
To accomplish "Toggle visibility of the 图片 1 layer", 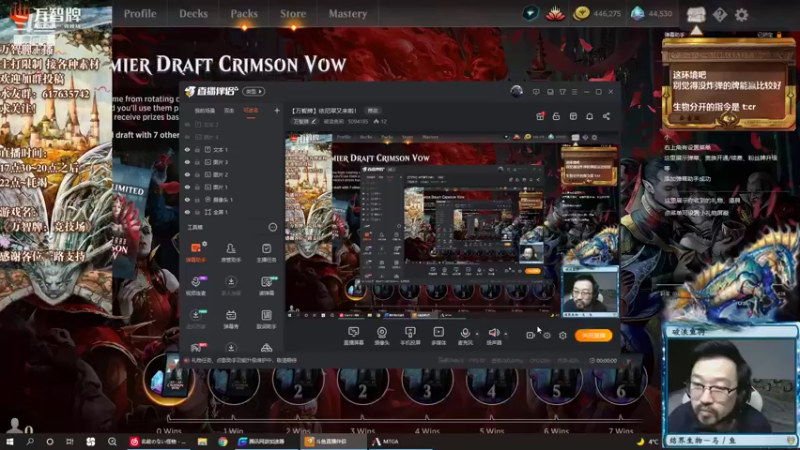I will (x=187, y=187).
